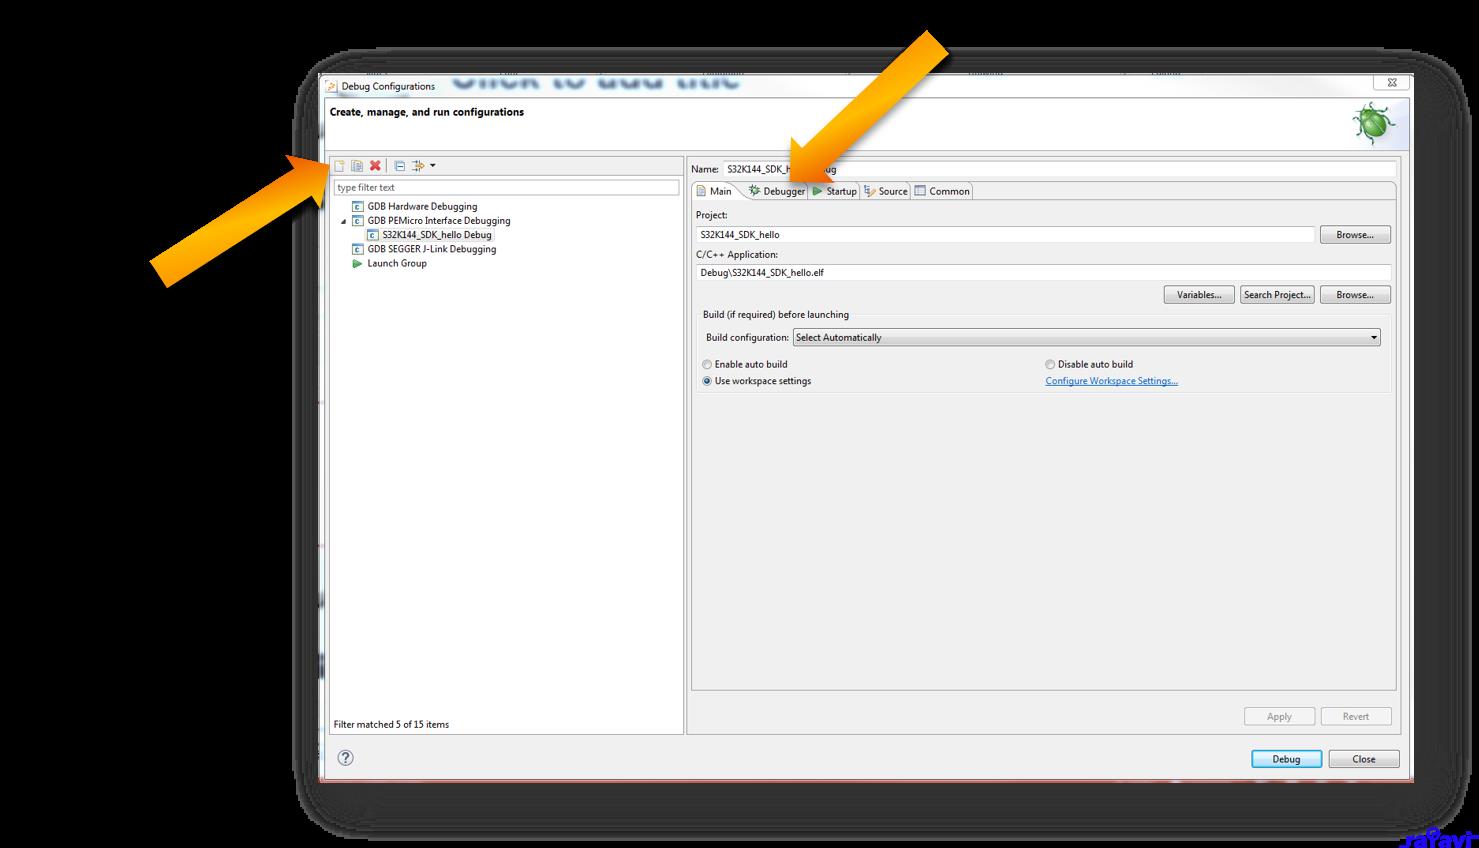Open the filter menu dropdown arrow
Viewport: 1479px width, 848px height.
coord(433,166)
